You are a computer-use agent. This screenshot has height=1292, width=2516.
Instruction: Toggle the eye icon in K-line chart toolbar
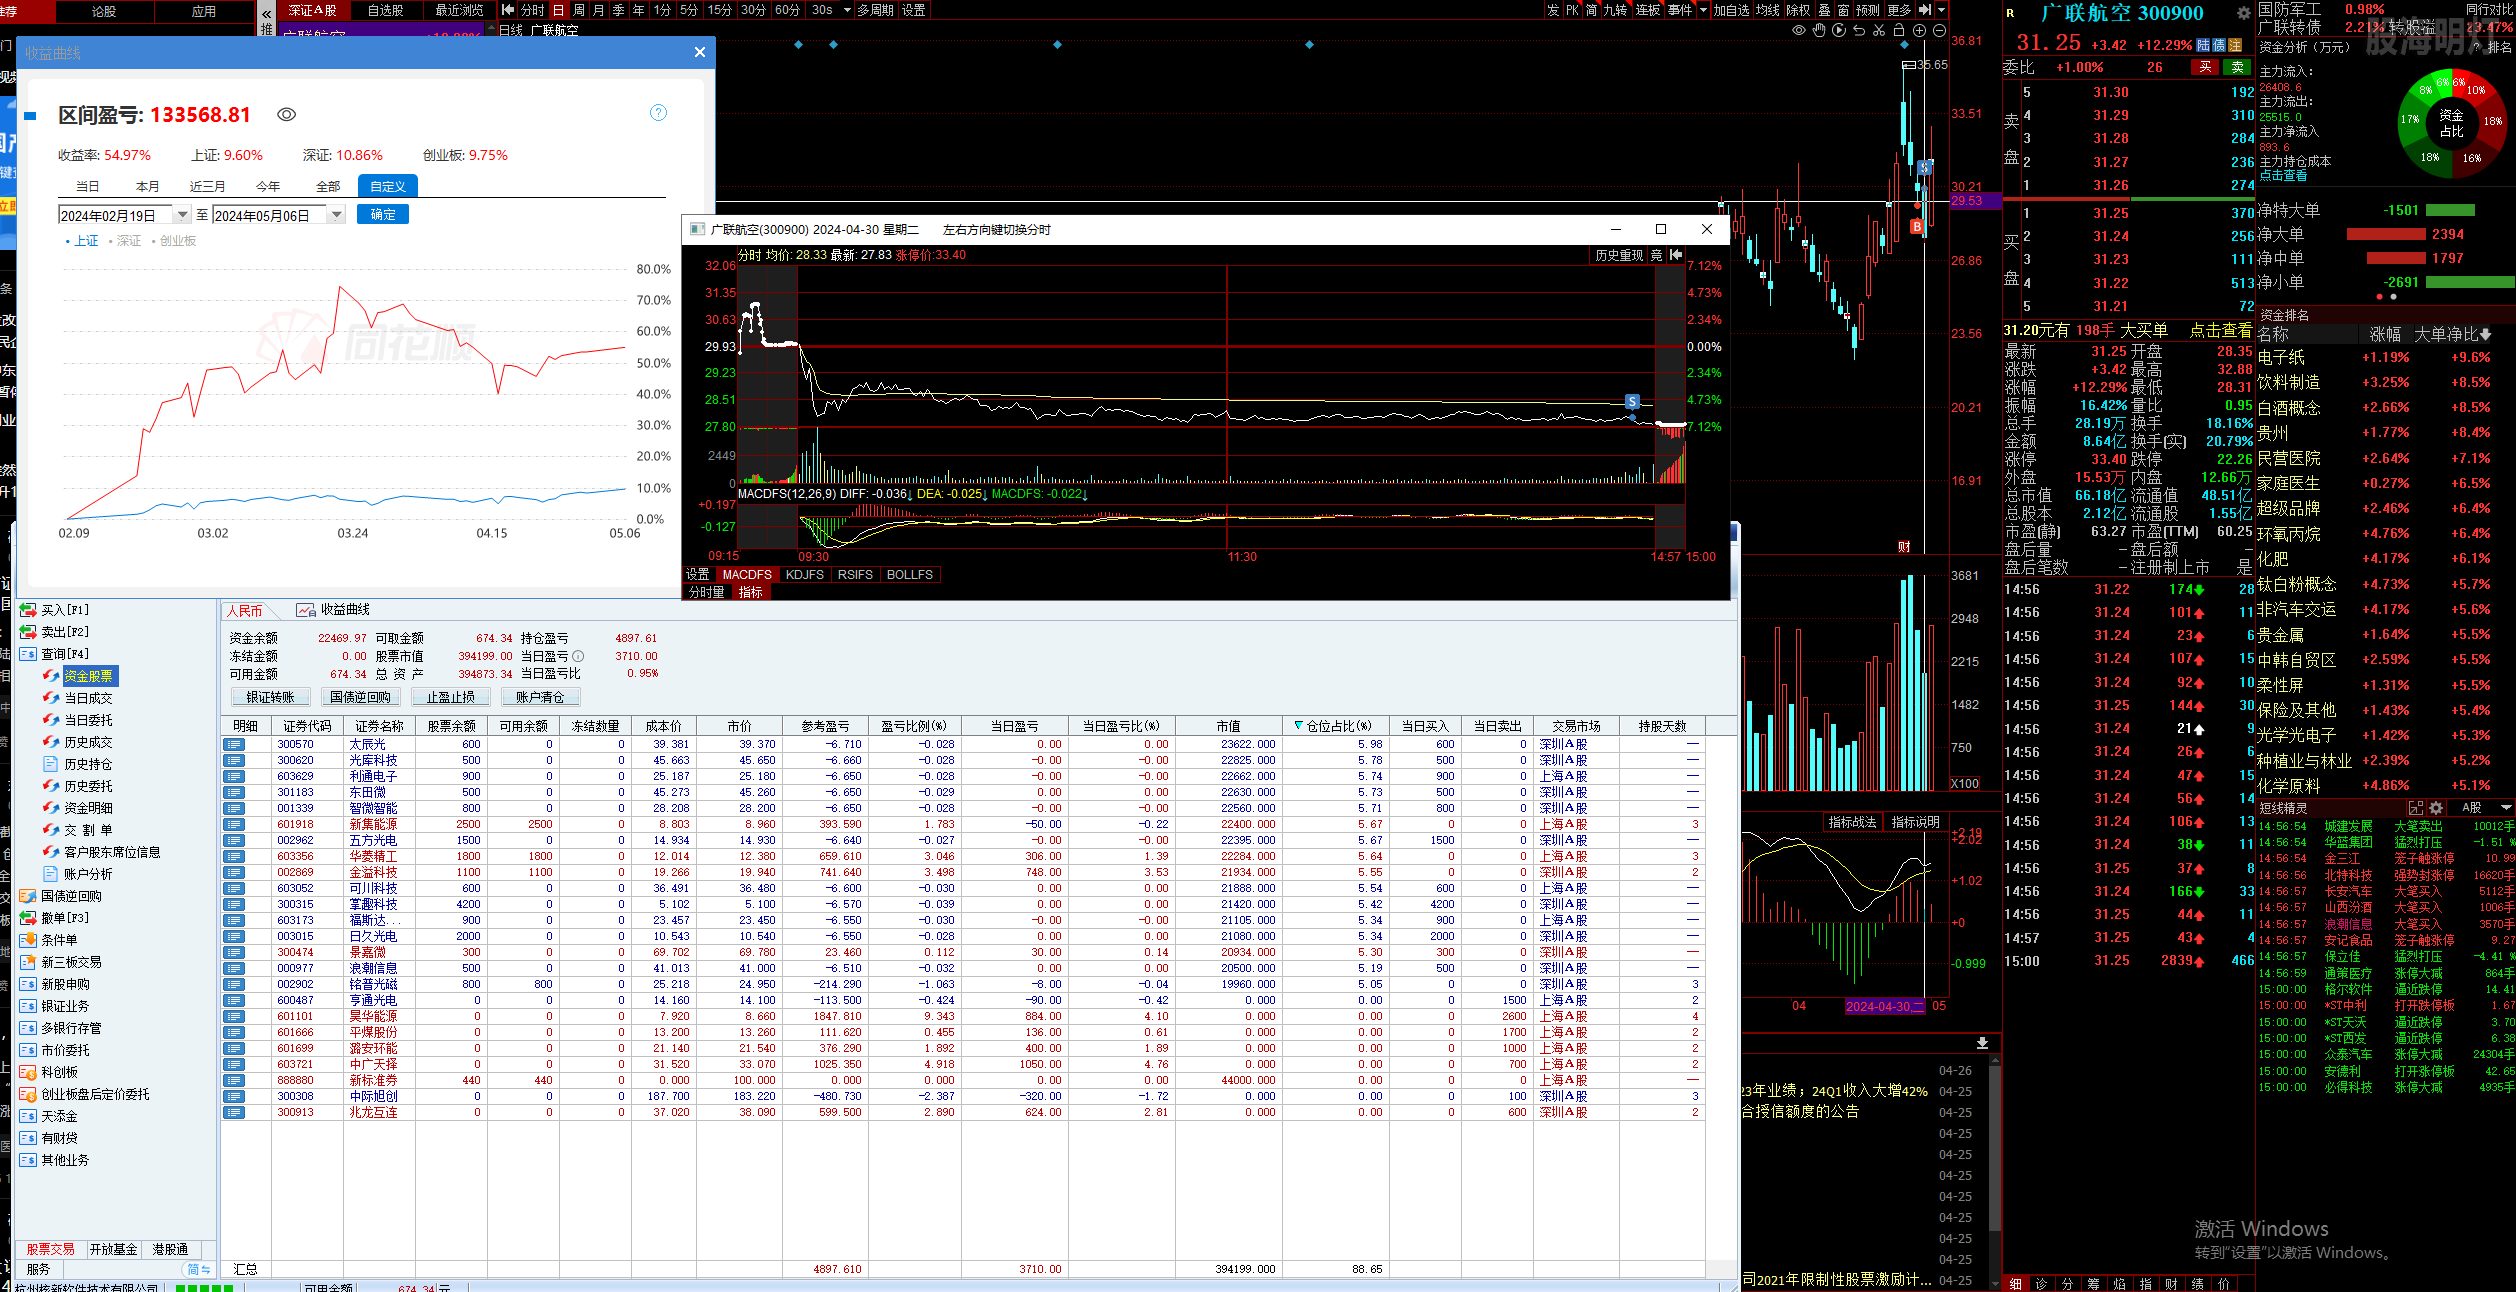point(1799,31)
